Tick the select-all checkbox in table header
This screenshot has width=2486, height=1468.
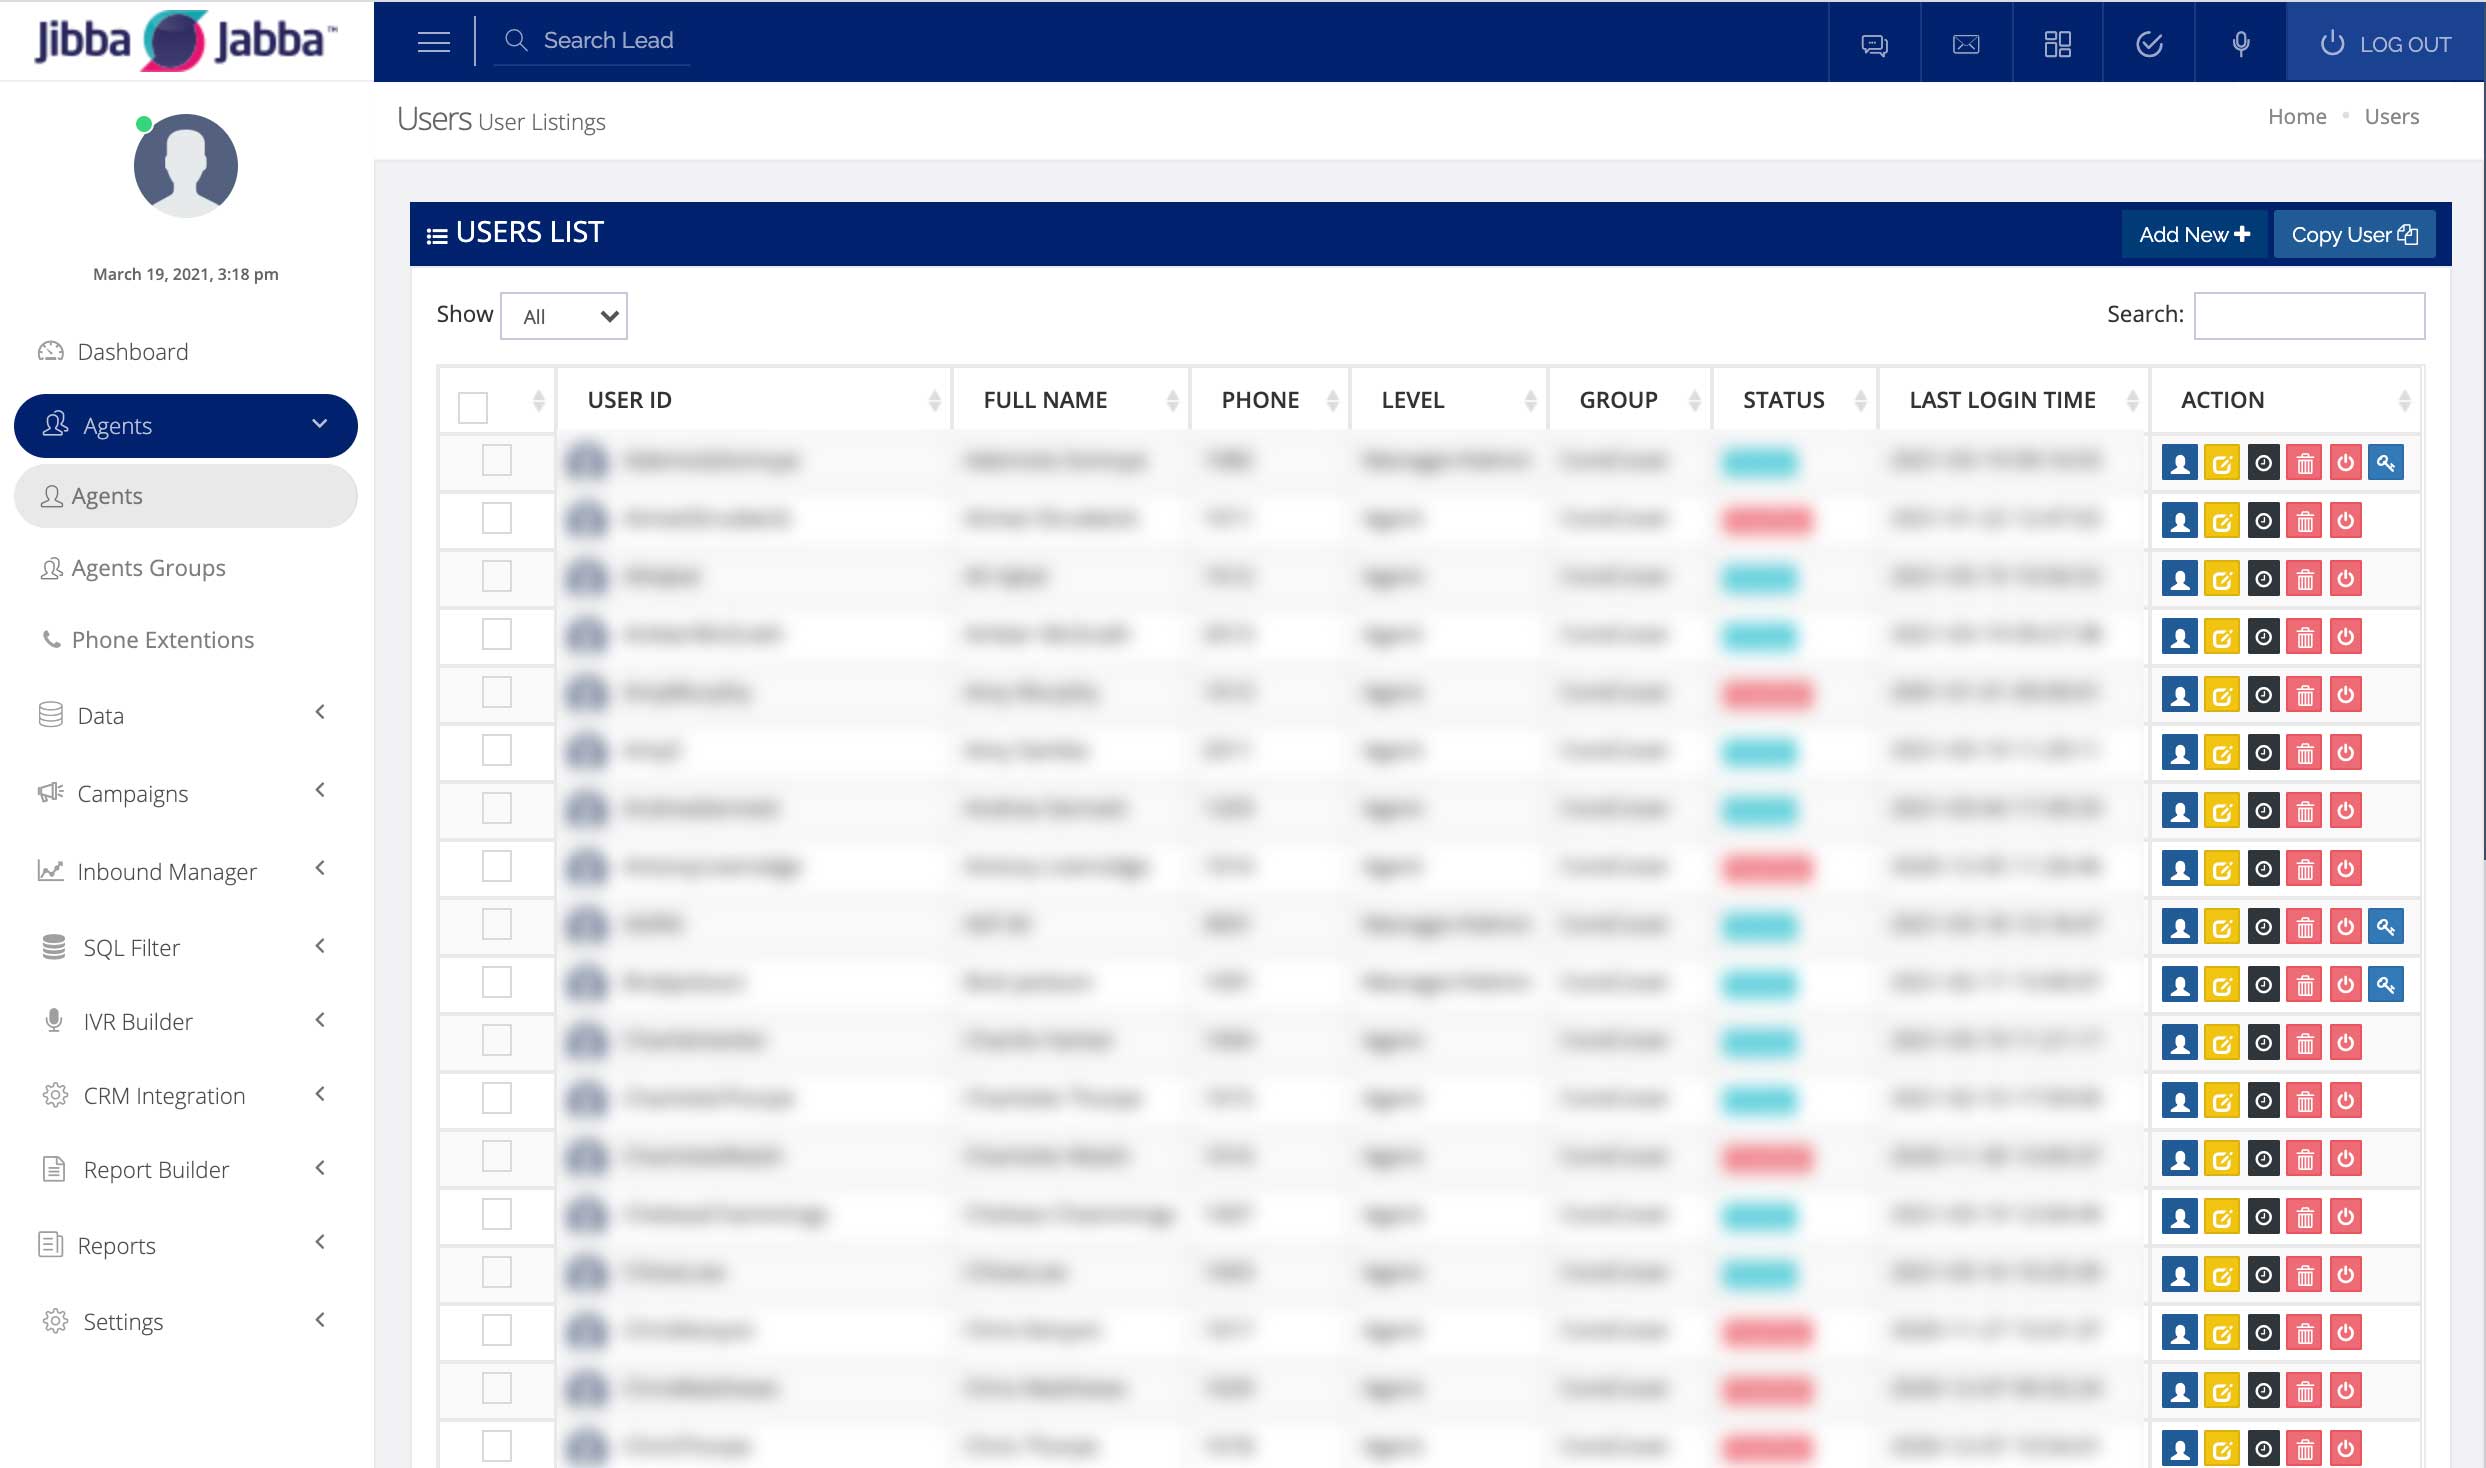point(473,407)
